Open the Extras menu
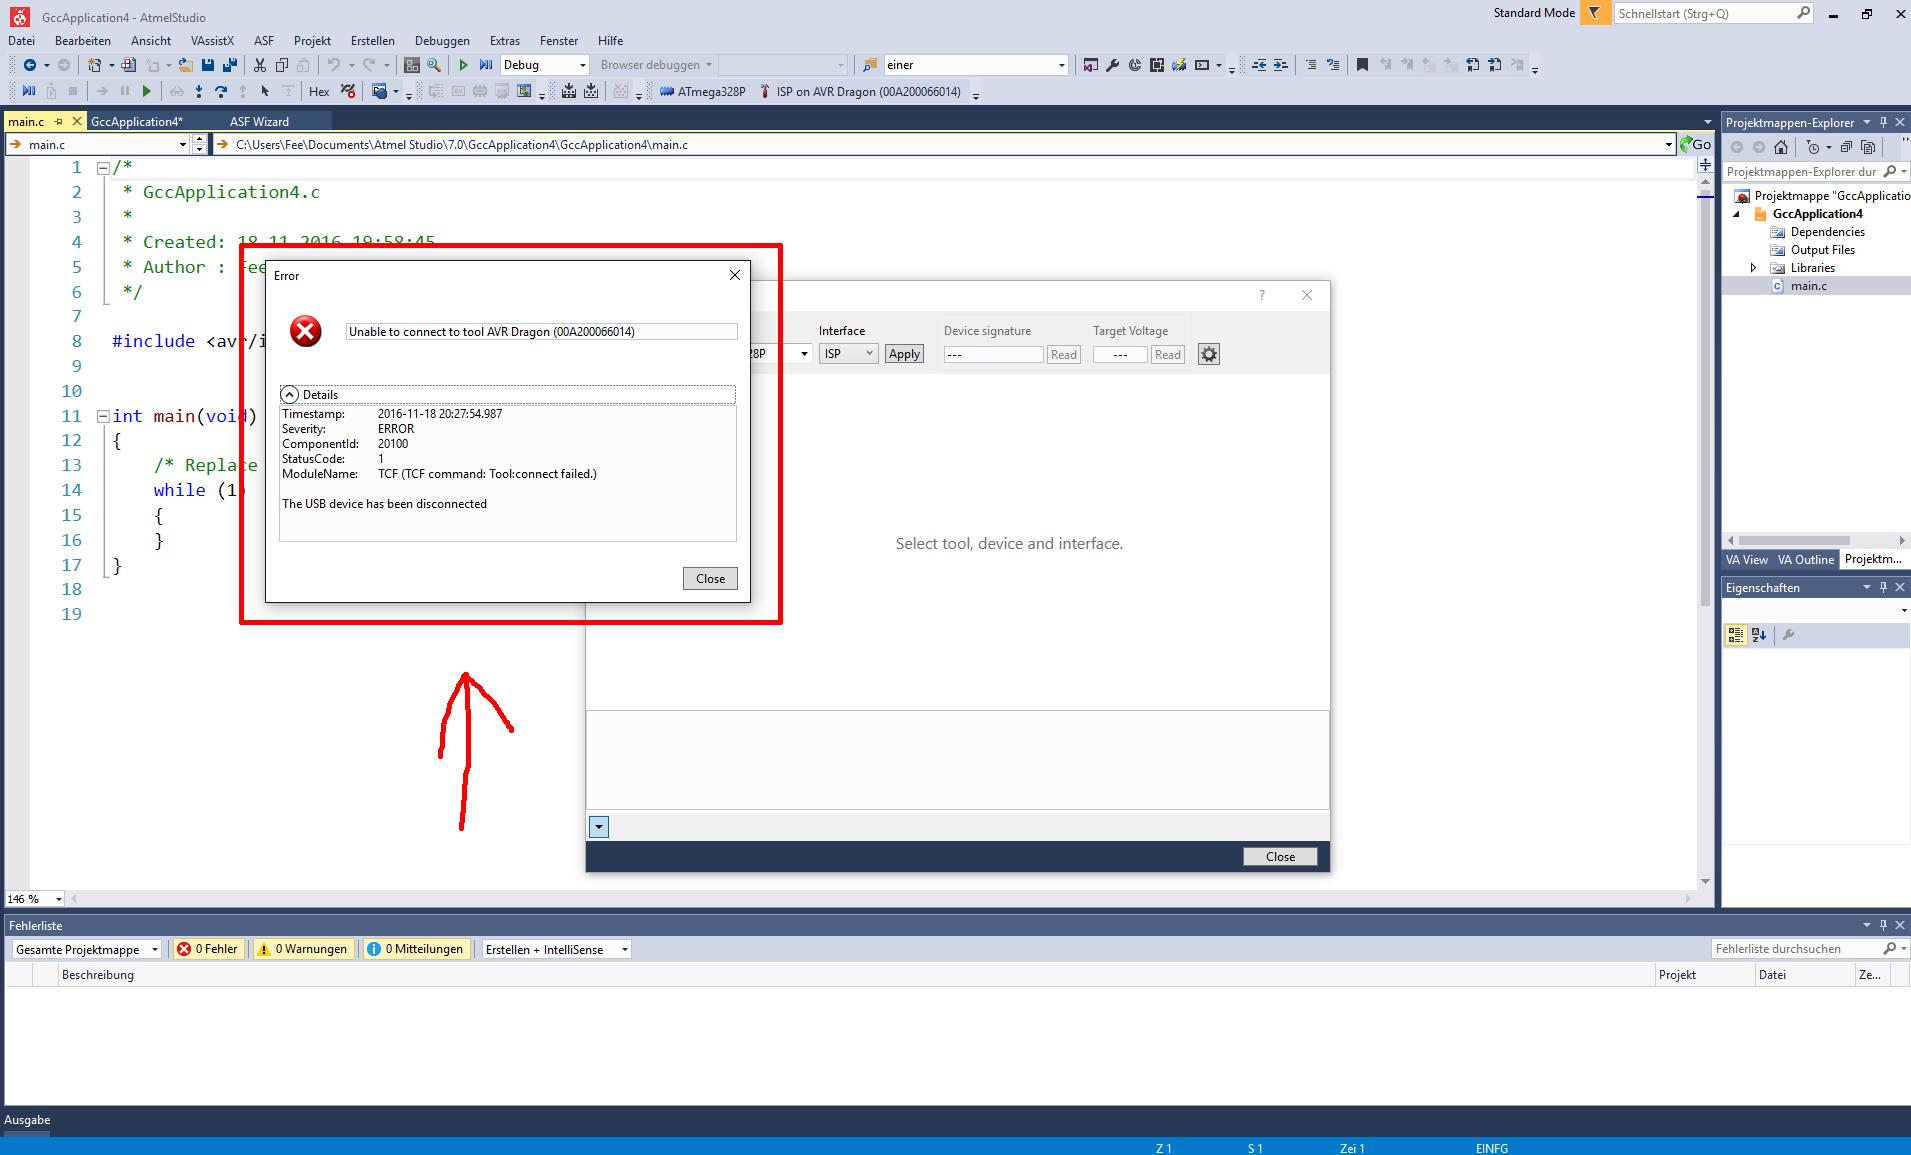 click(505, 41)
